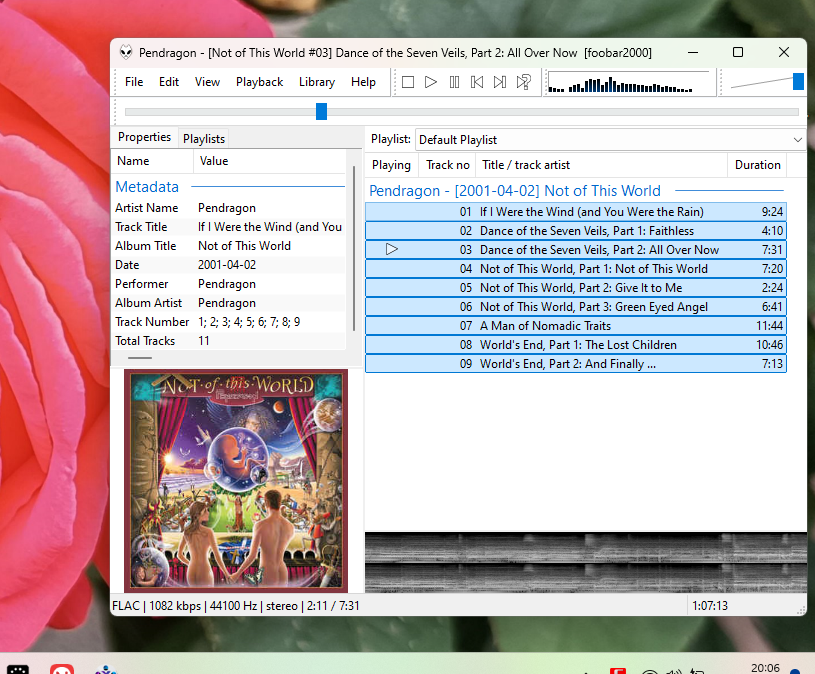Open the Playback menu
The image size is (815, 674).
[x=259, y=82]
